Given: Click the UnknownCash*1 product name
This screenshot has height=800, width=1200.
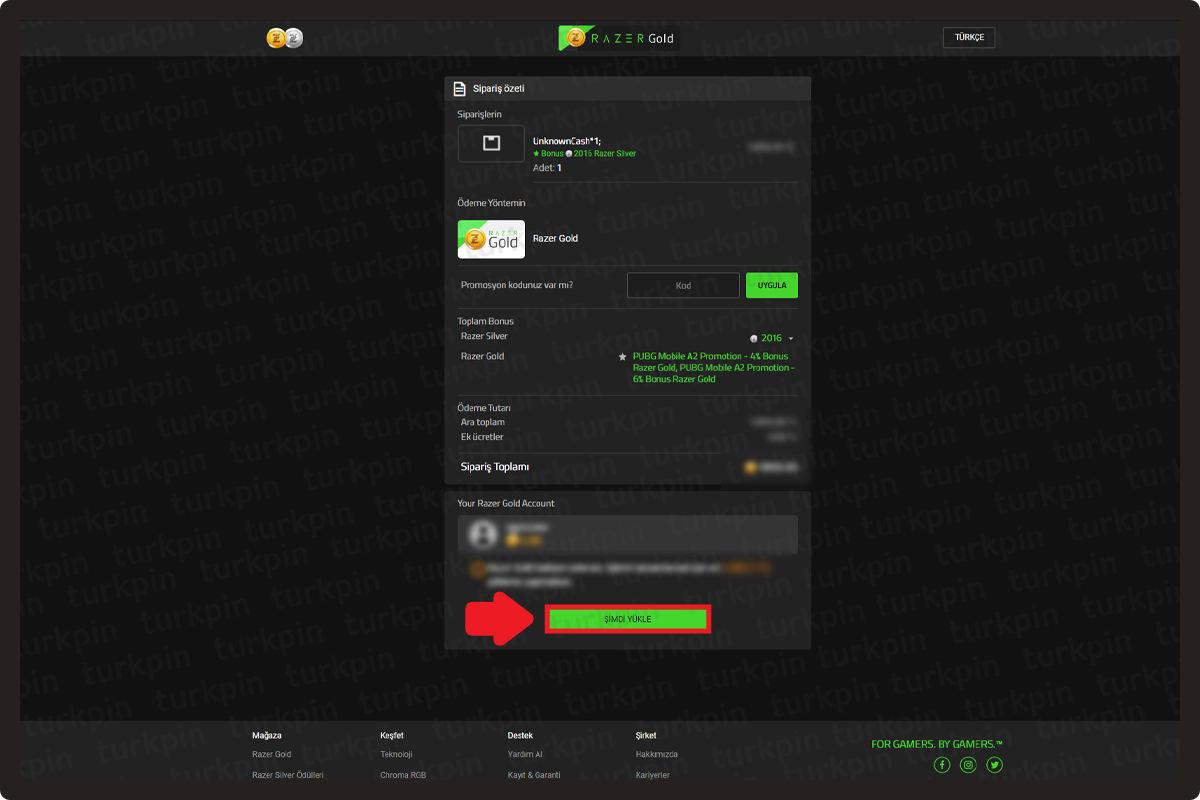Looking at the screenshot, I should click(x=567, y=141).
